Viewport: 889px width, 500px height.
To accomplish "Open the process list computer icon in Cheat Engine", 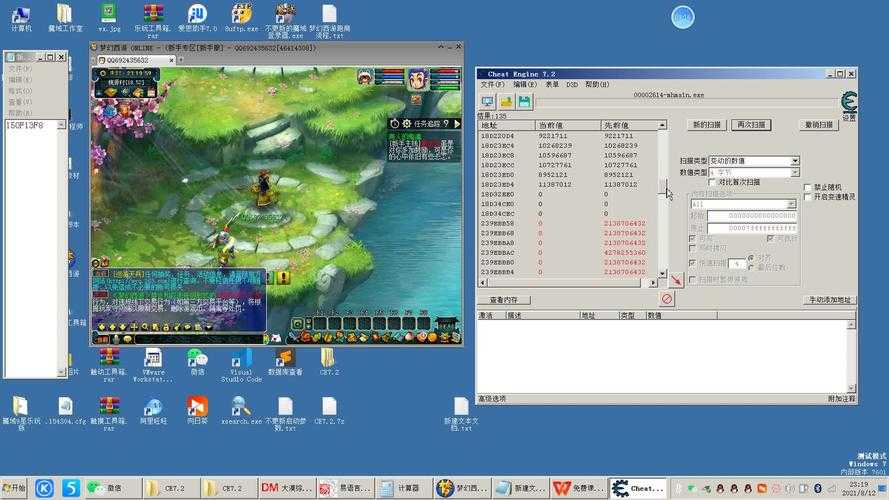I will pyautogui.click(x=488, y=101).
